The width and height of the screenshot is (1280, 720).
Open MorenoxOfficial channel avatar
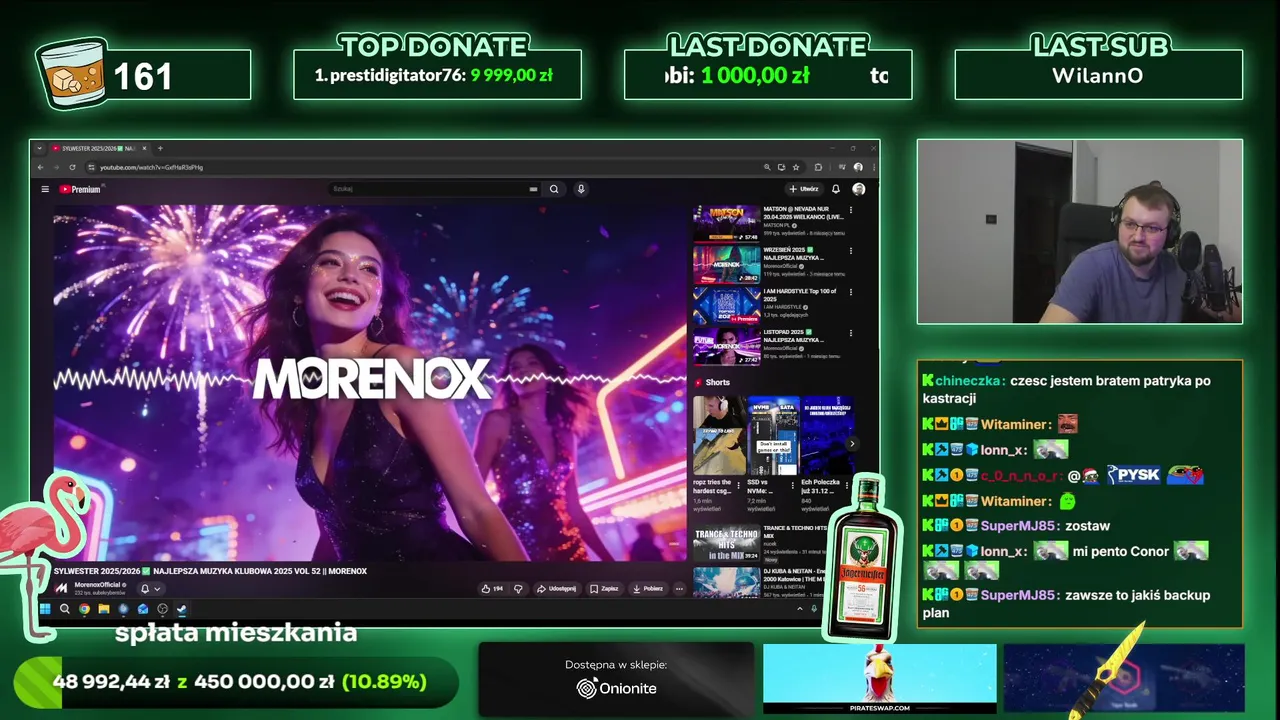point(62,588)
